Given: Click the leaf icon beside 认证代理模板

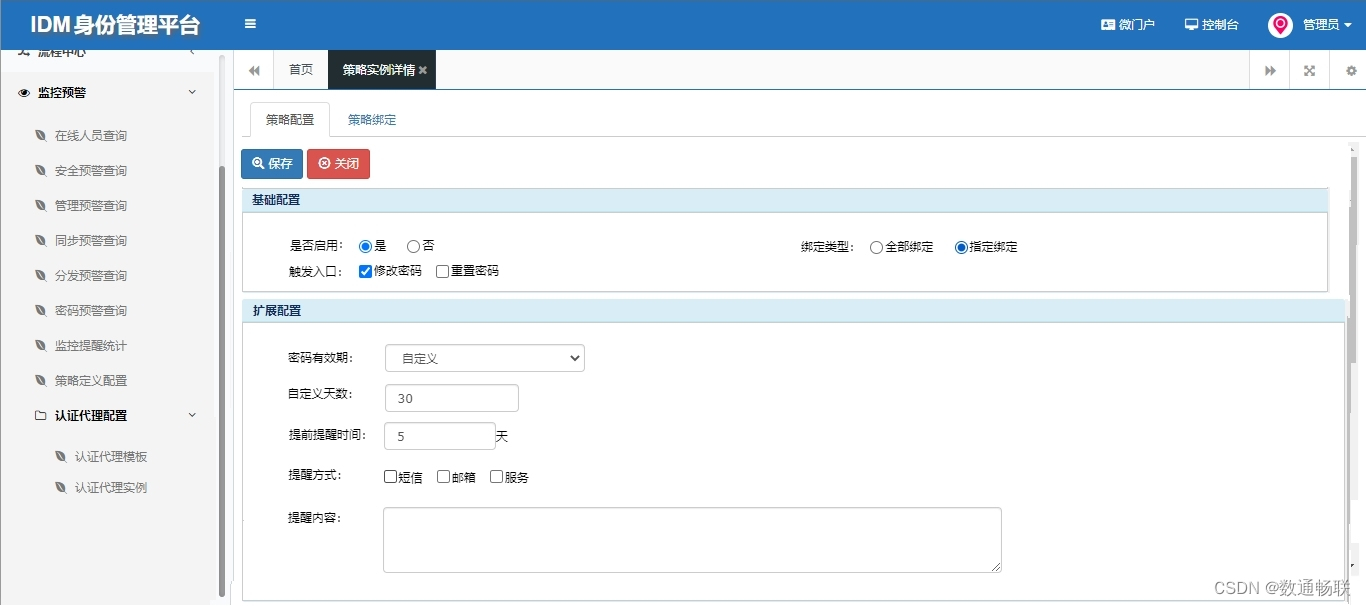Looking at the screenshot, I should click(x=60, y=456).
